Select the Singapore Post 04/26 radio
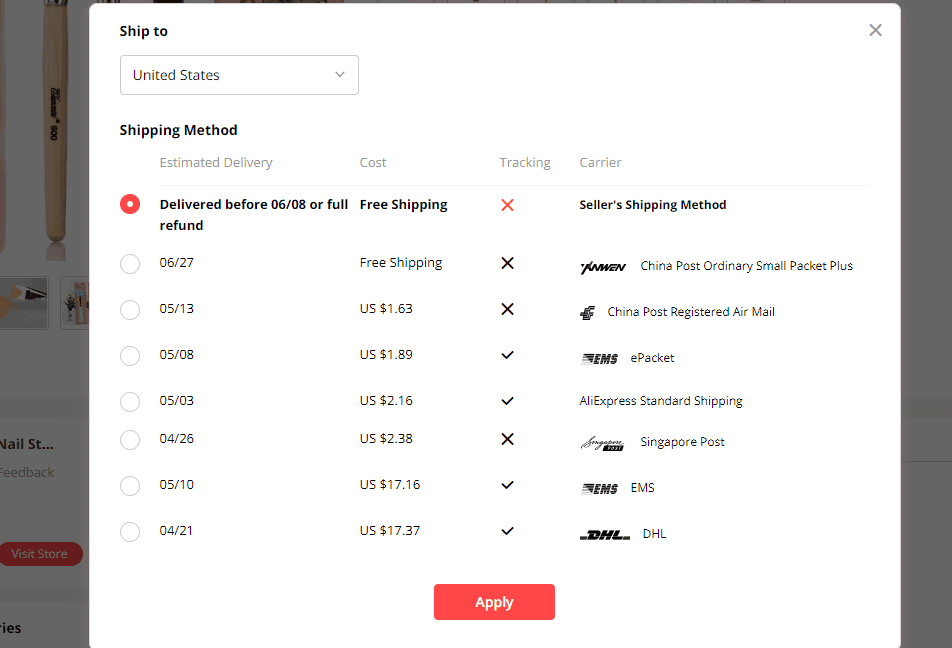Screen dimensions: 952x648 pyautogui.click(x=130, y=440)
